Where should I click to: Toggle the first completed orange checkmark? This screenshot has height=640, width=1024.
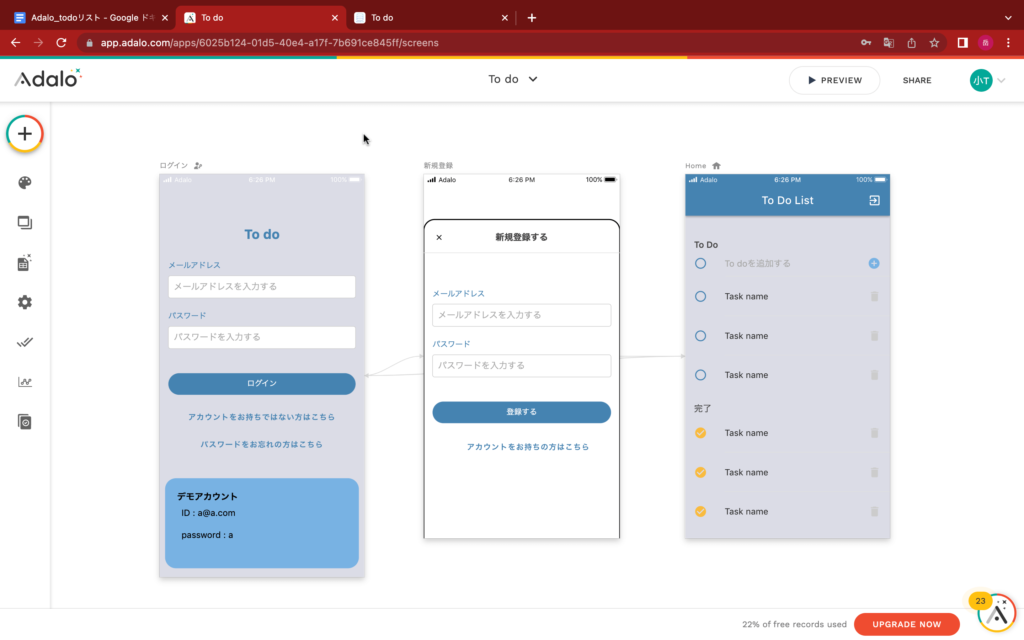pyautogui.click(x=700, y=433)
